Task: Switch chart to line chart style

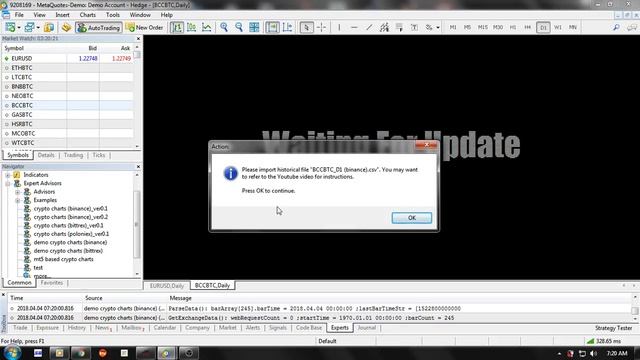Action: (x=207, y=27)
